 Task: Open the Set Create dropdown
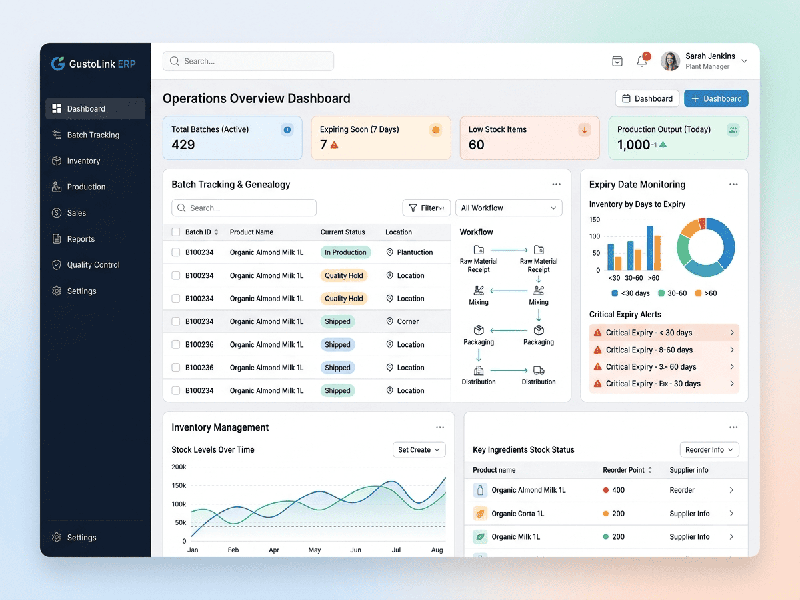pos(419,449)
